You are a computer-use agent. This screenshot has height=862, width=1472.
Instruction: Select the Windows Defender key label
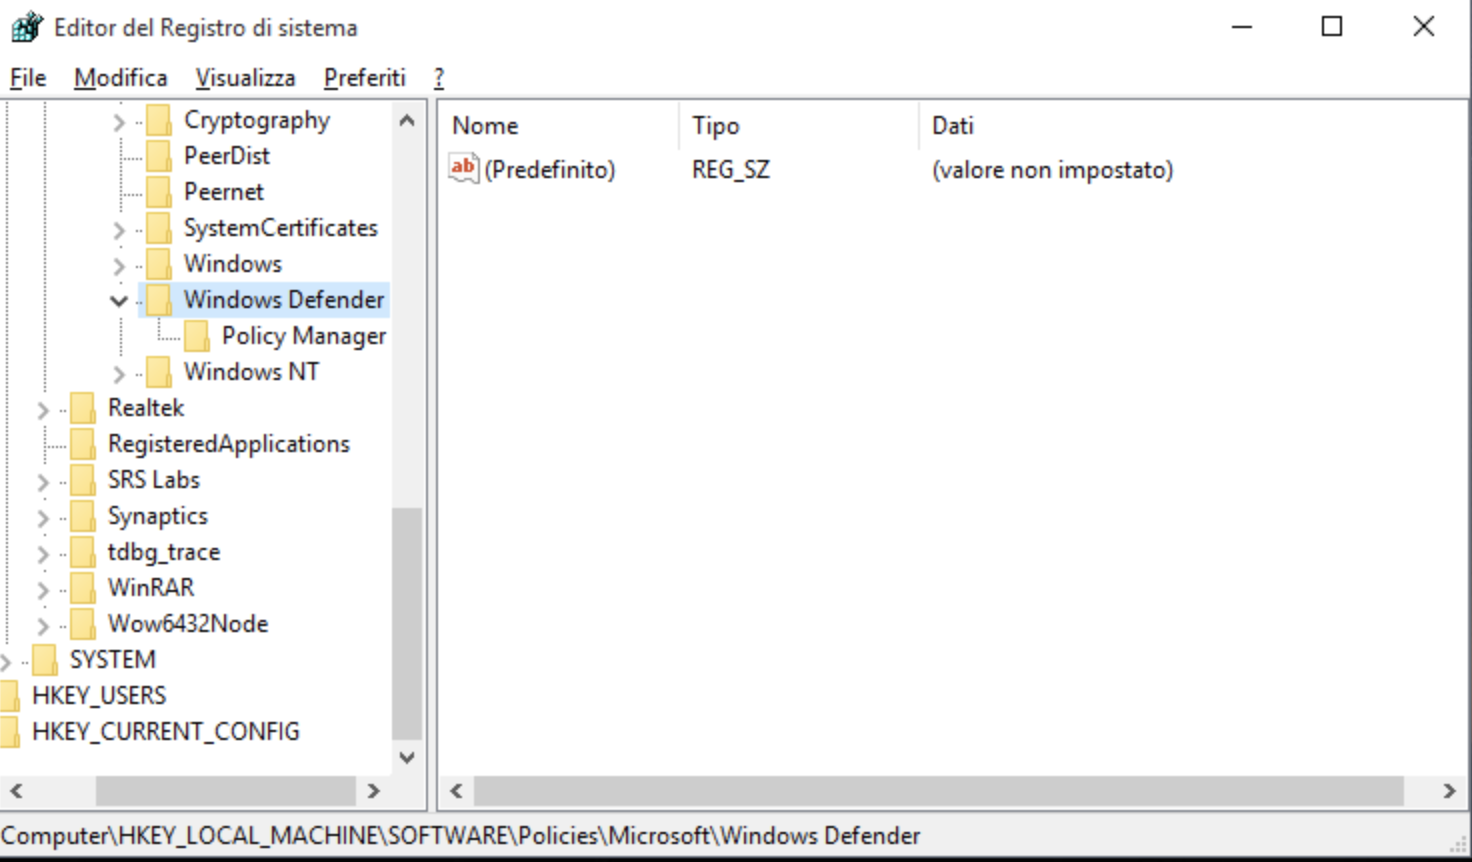click(x=284, y=299)
